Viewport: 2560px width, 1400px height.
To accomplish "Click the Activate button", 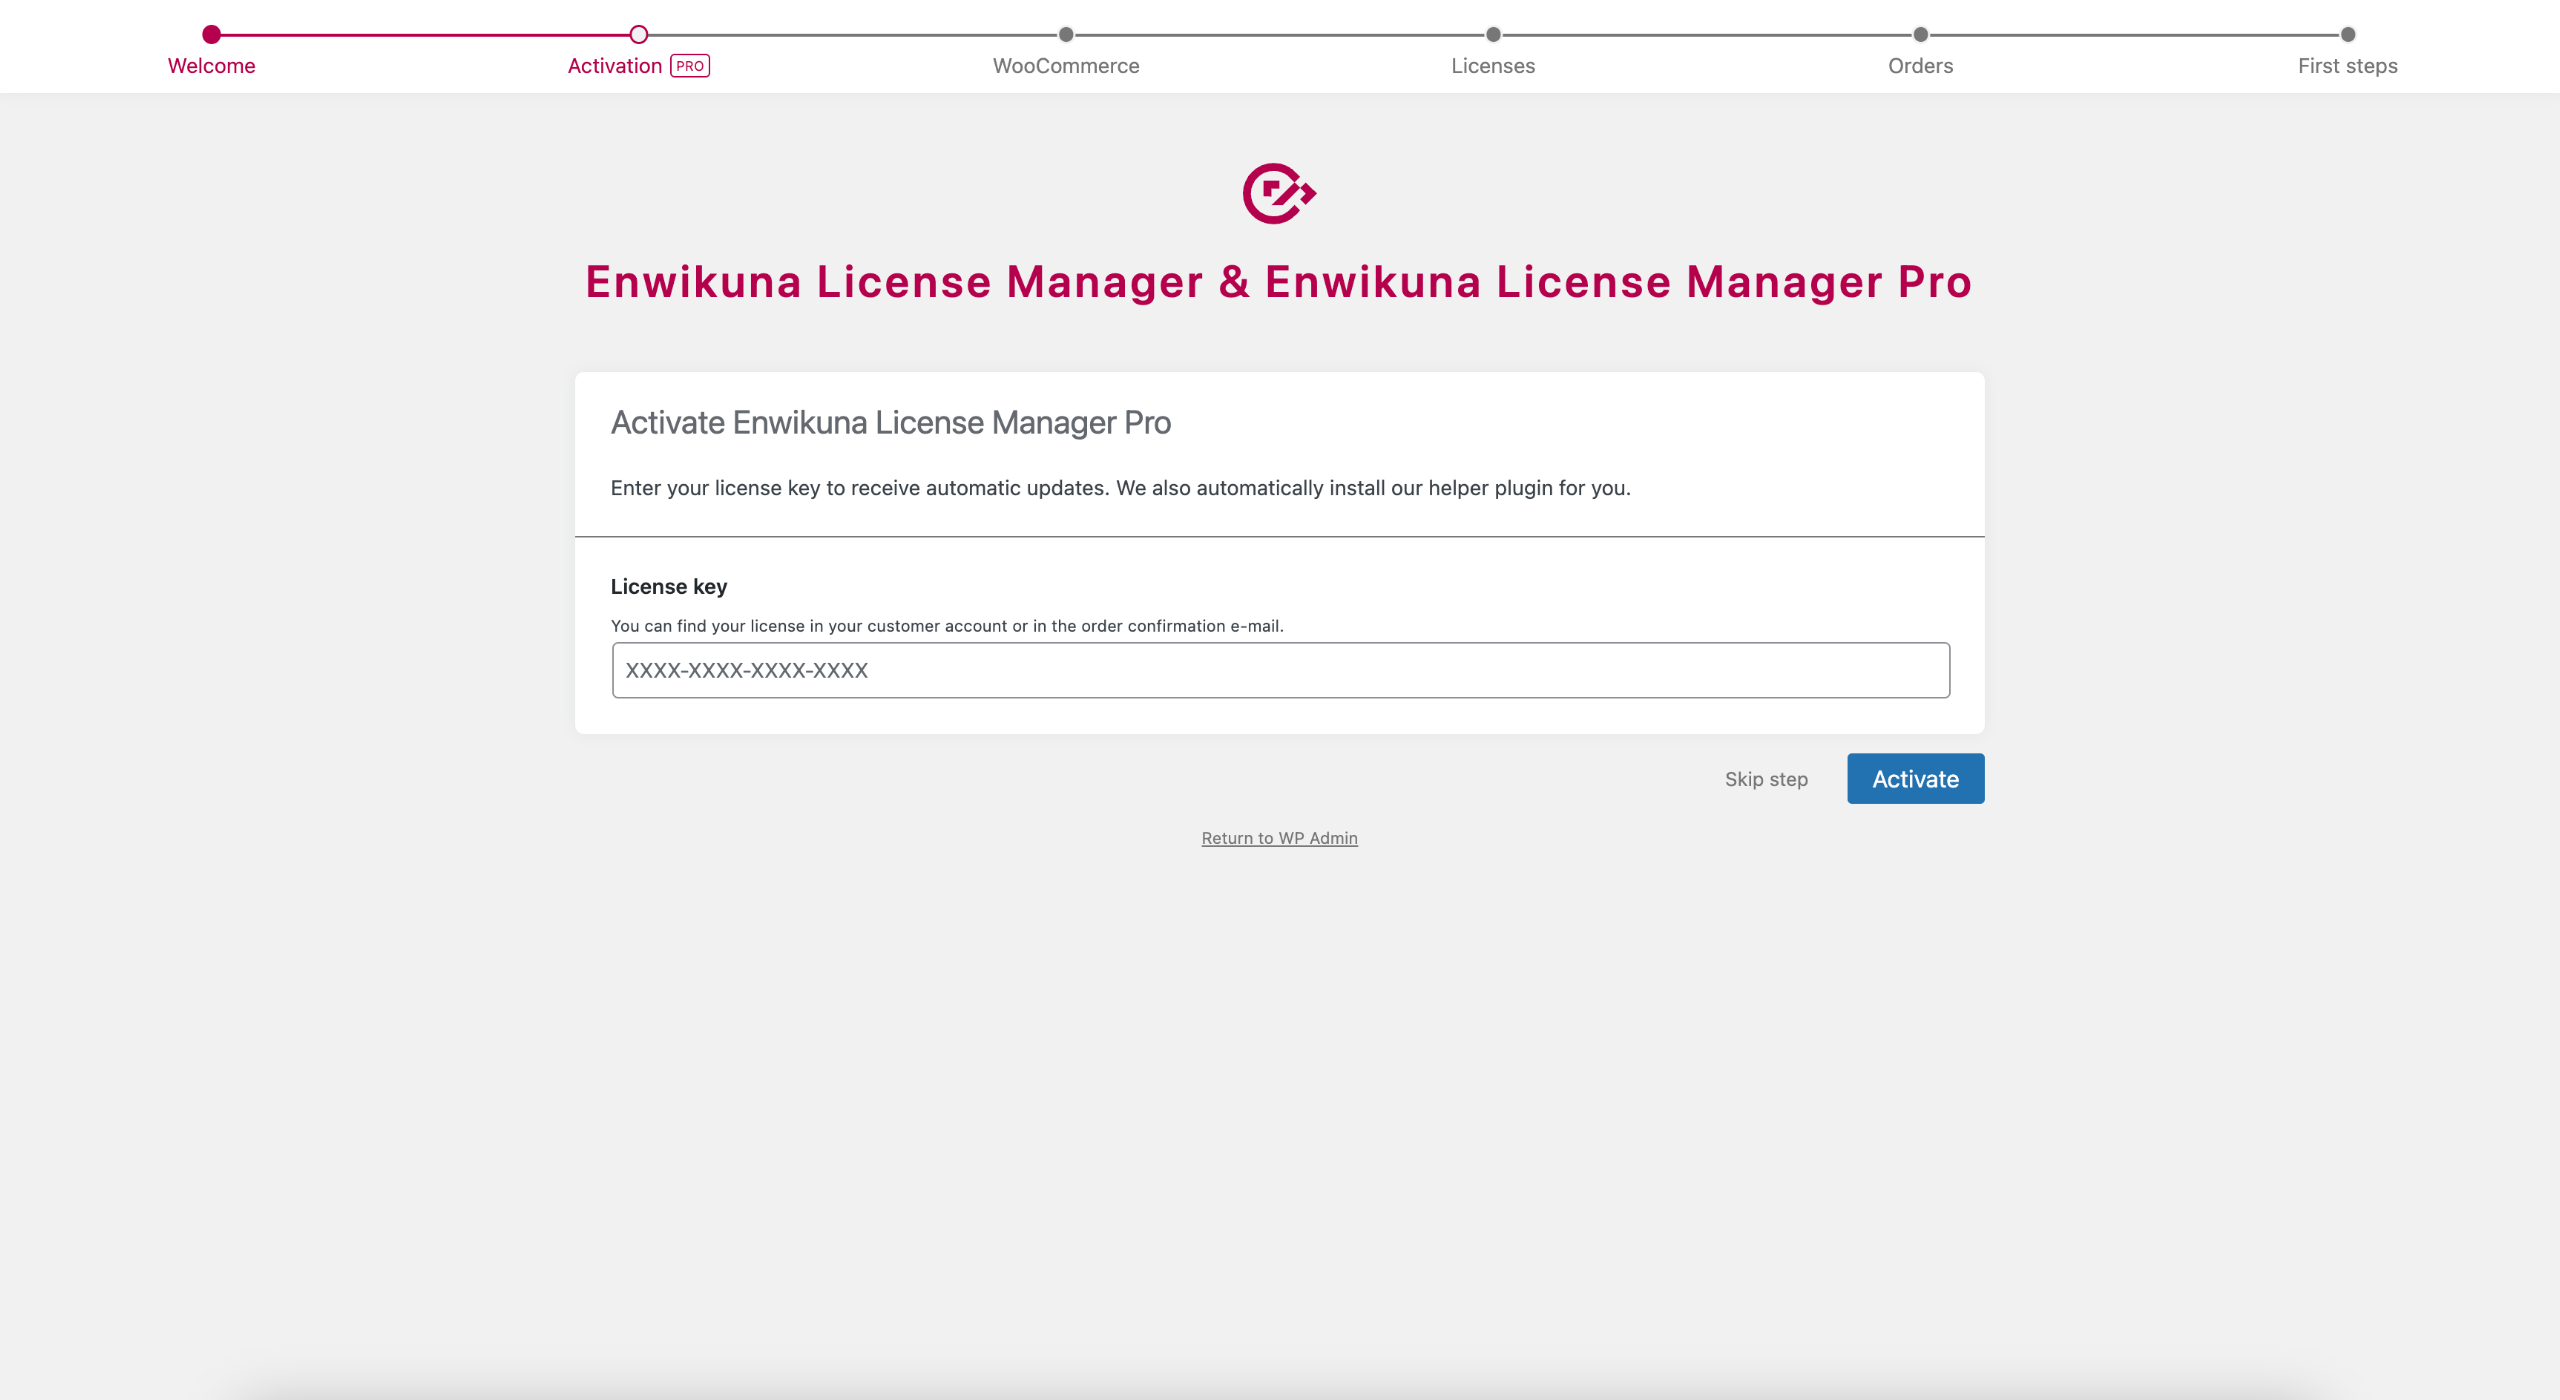I will coord(1915,778).
